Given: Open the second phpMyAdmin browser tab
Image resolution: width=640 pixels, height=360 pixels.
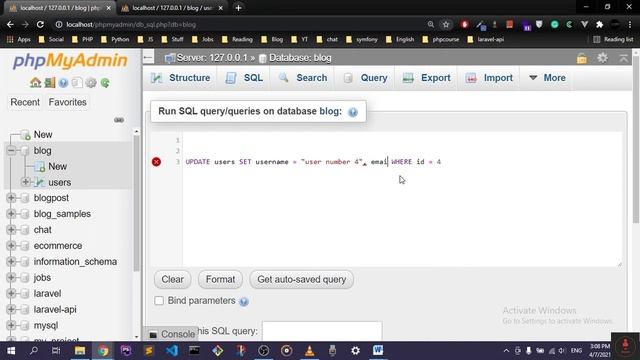Looking at the screenshot, I should (x=173, y=8).
